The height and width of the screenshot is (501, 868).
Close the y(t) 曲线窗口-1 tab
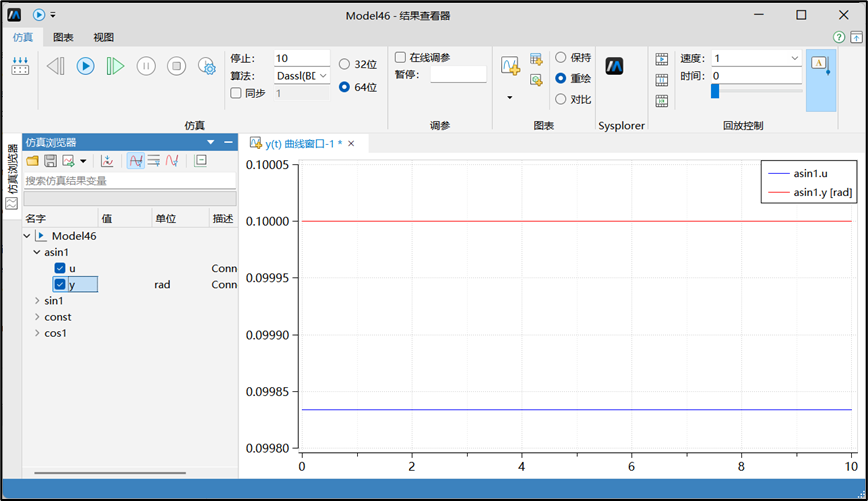pyautogui.click(x=351, y=144)
